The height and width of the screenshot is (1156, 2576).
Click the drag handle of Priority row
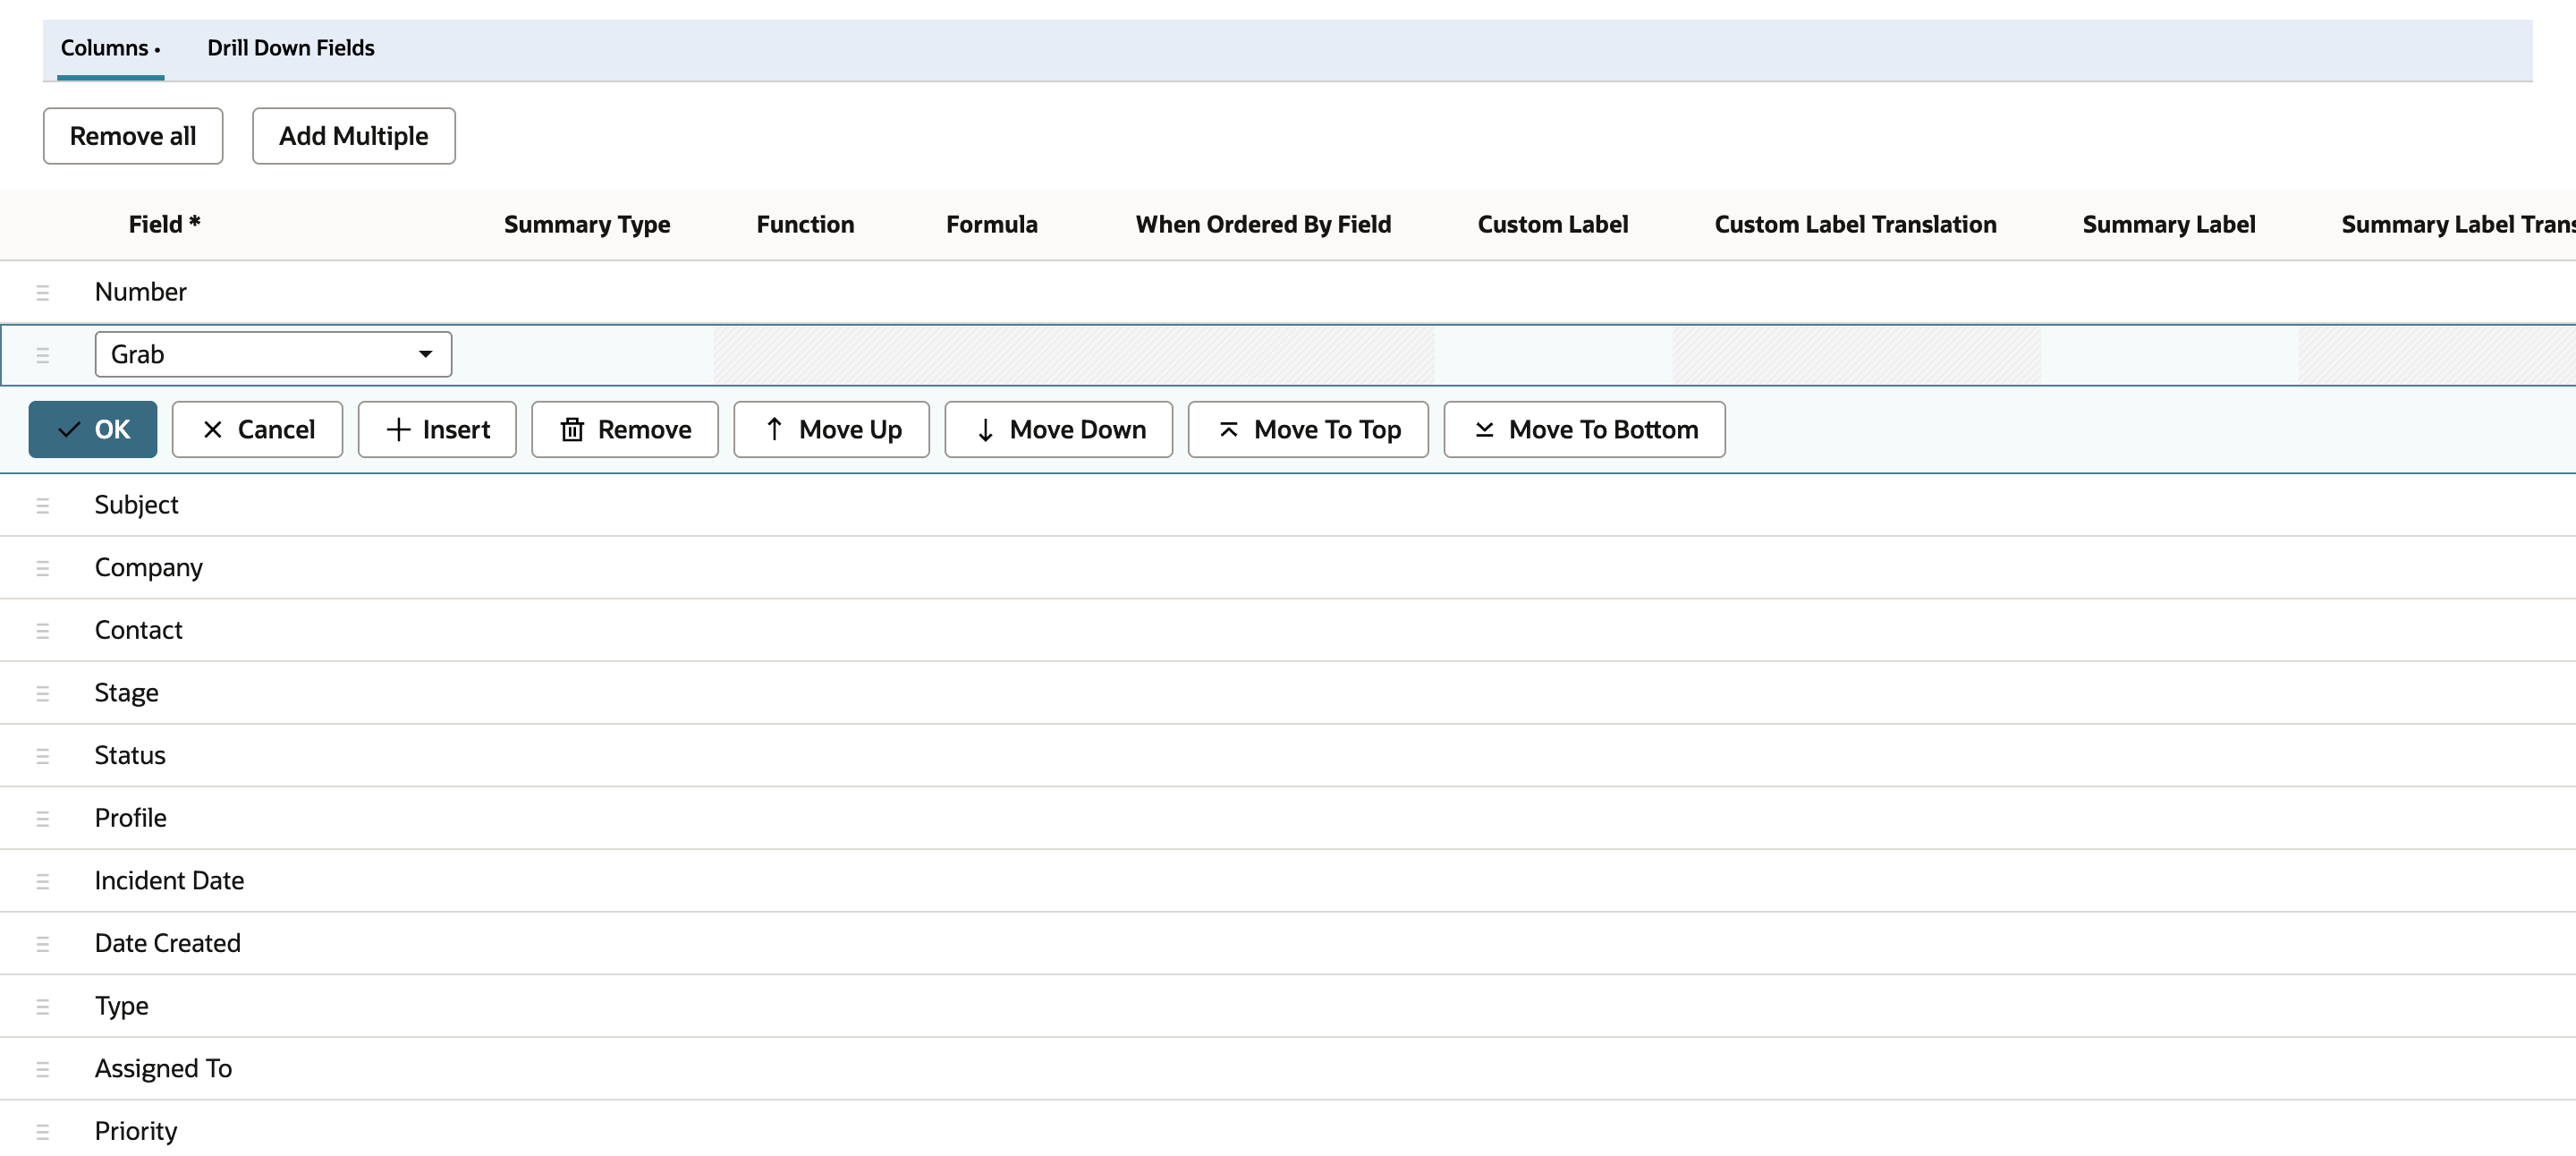42,1132
